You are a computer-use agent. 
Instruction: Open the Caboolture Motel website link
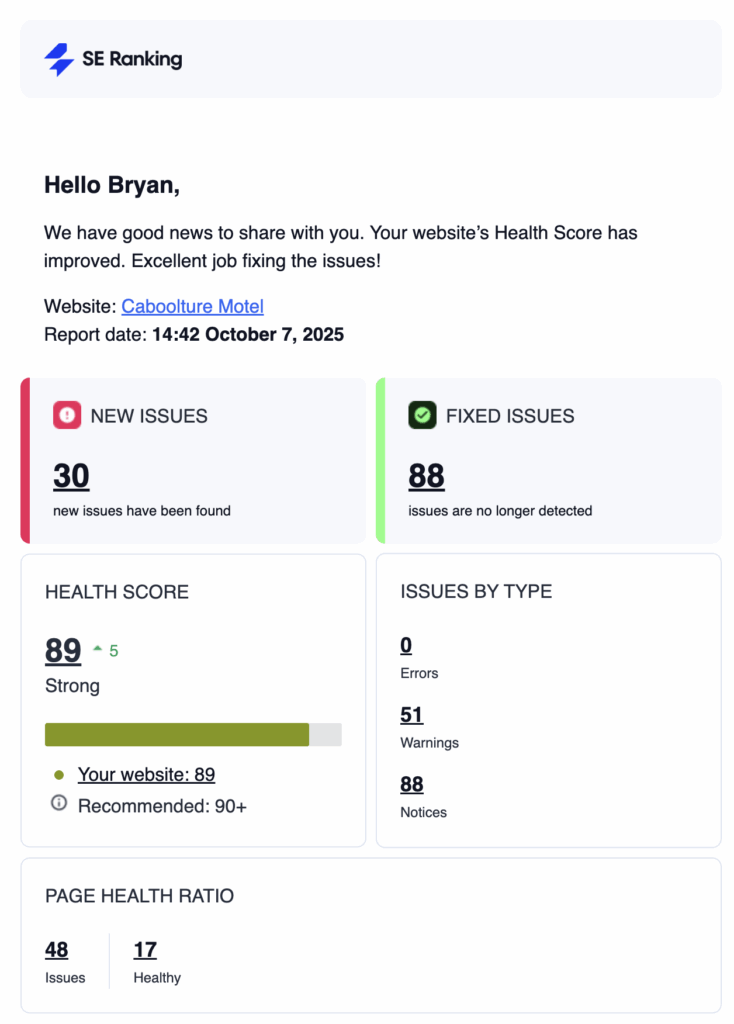tap(192, 306)
